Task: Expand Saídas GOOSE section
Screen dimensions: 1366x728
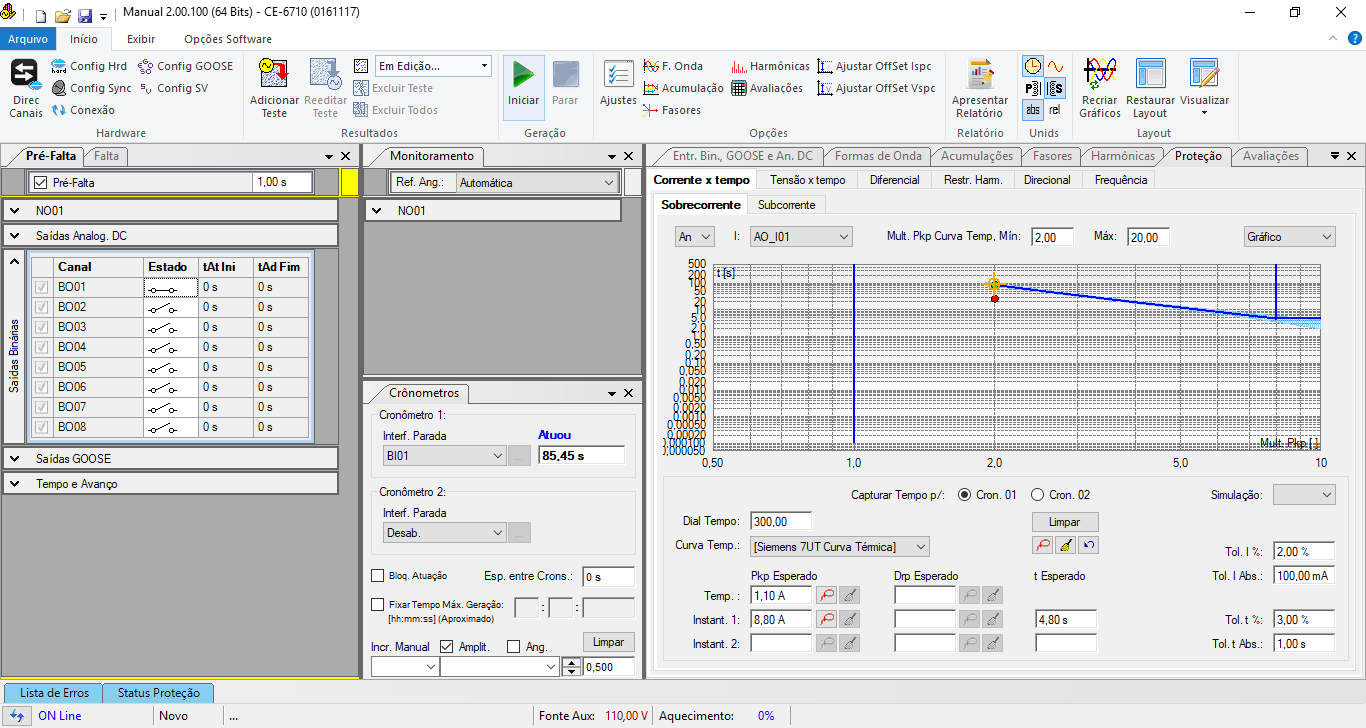Action: click(x=15, y=458)
